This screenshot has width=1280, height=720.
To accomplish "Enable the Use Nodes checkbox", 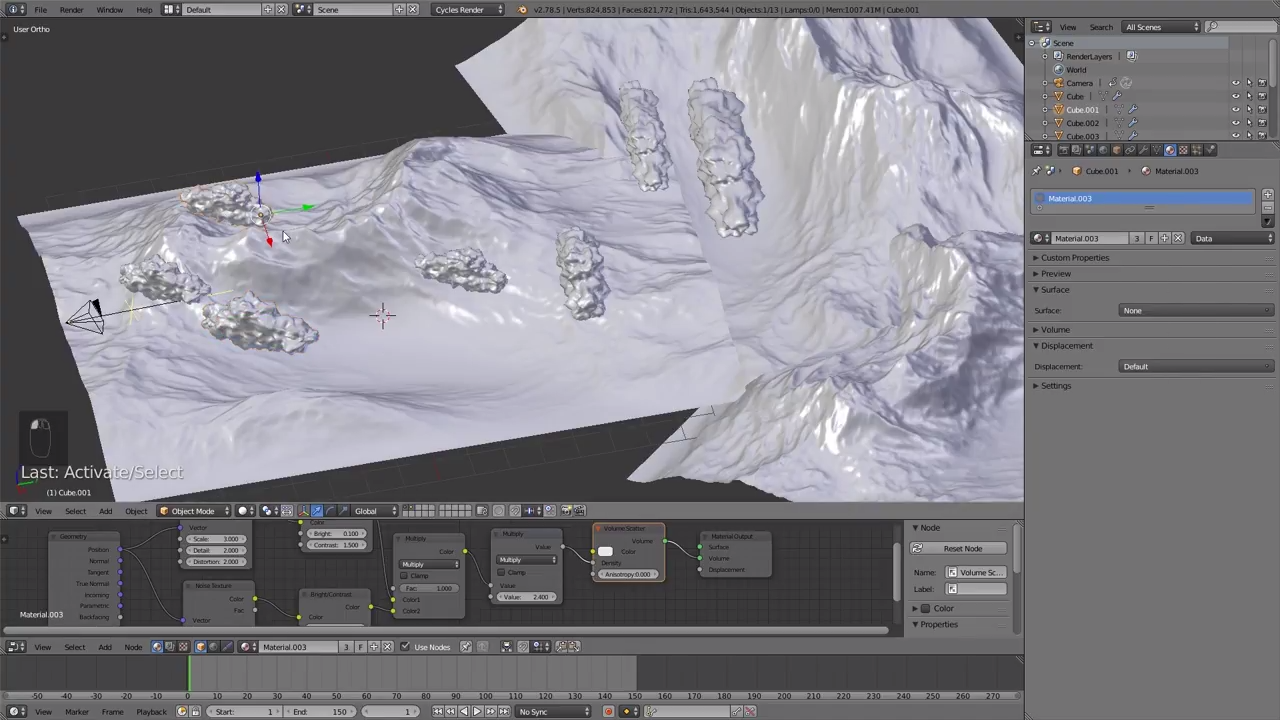I will [405, 647].
